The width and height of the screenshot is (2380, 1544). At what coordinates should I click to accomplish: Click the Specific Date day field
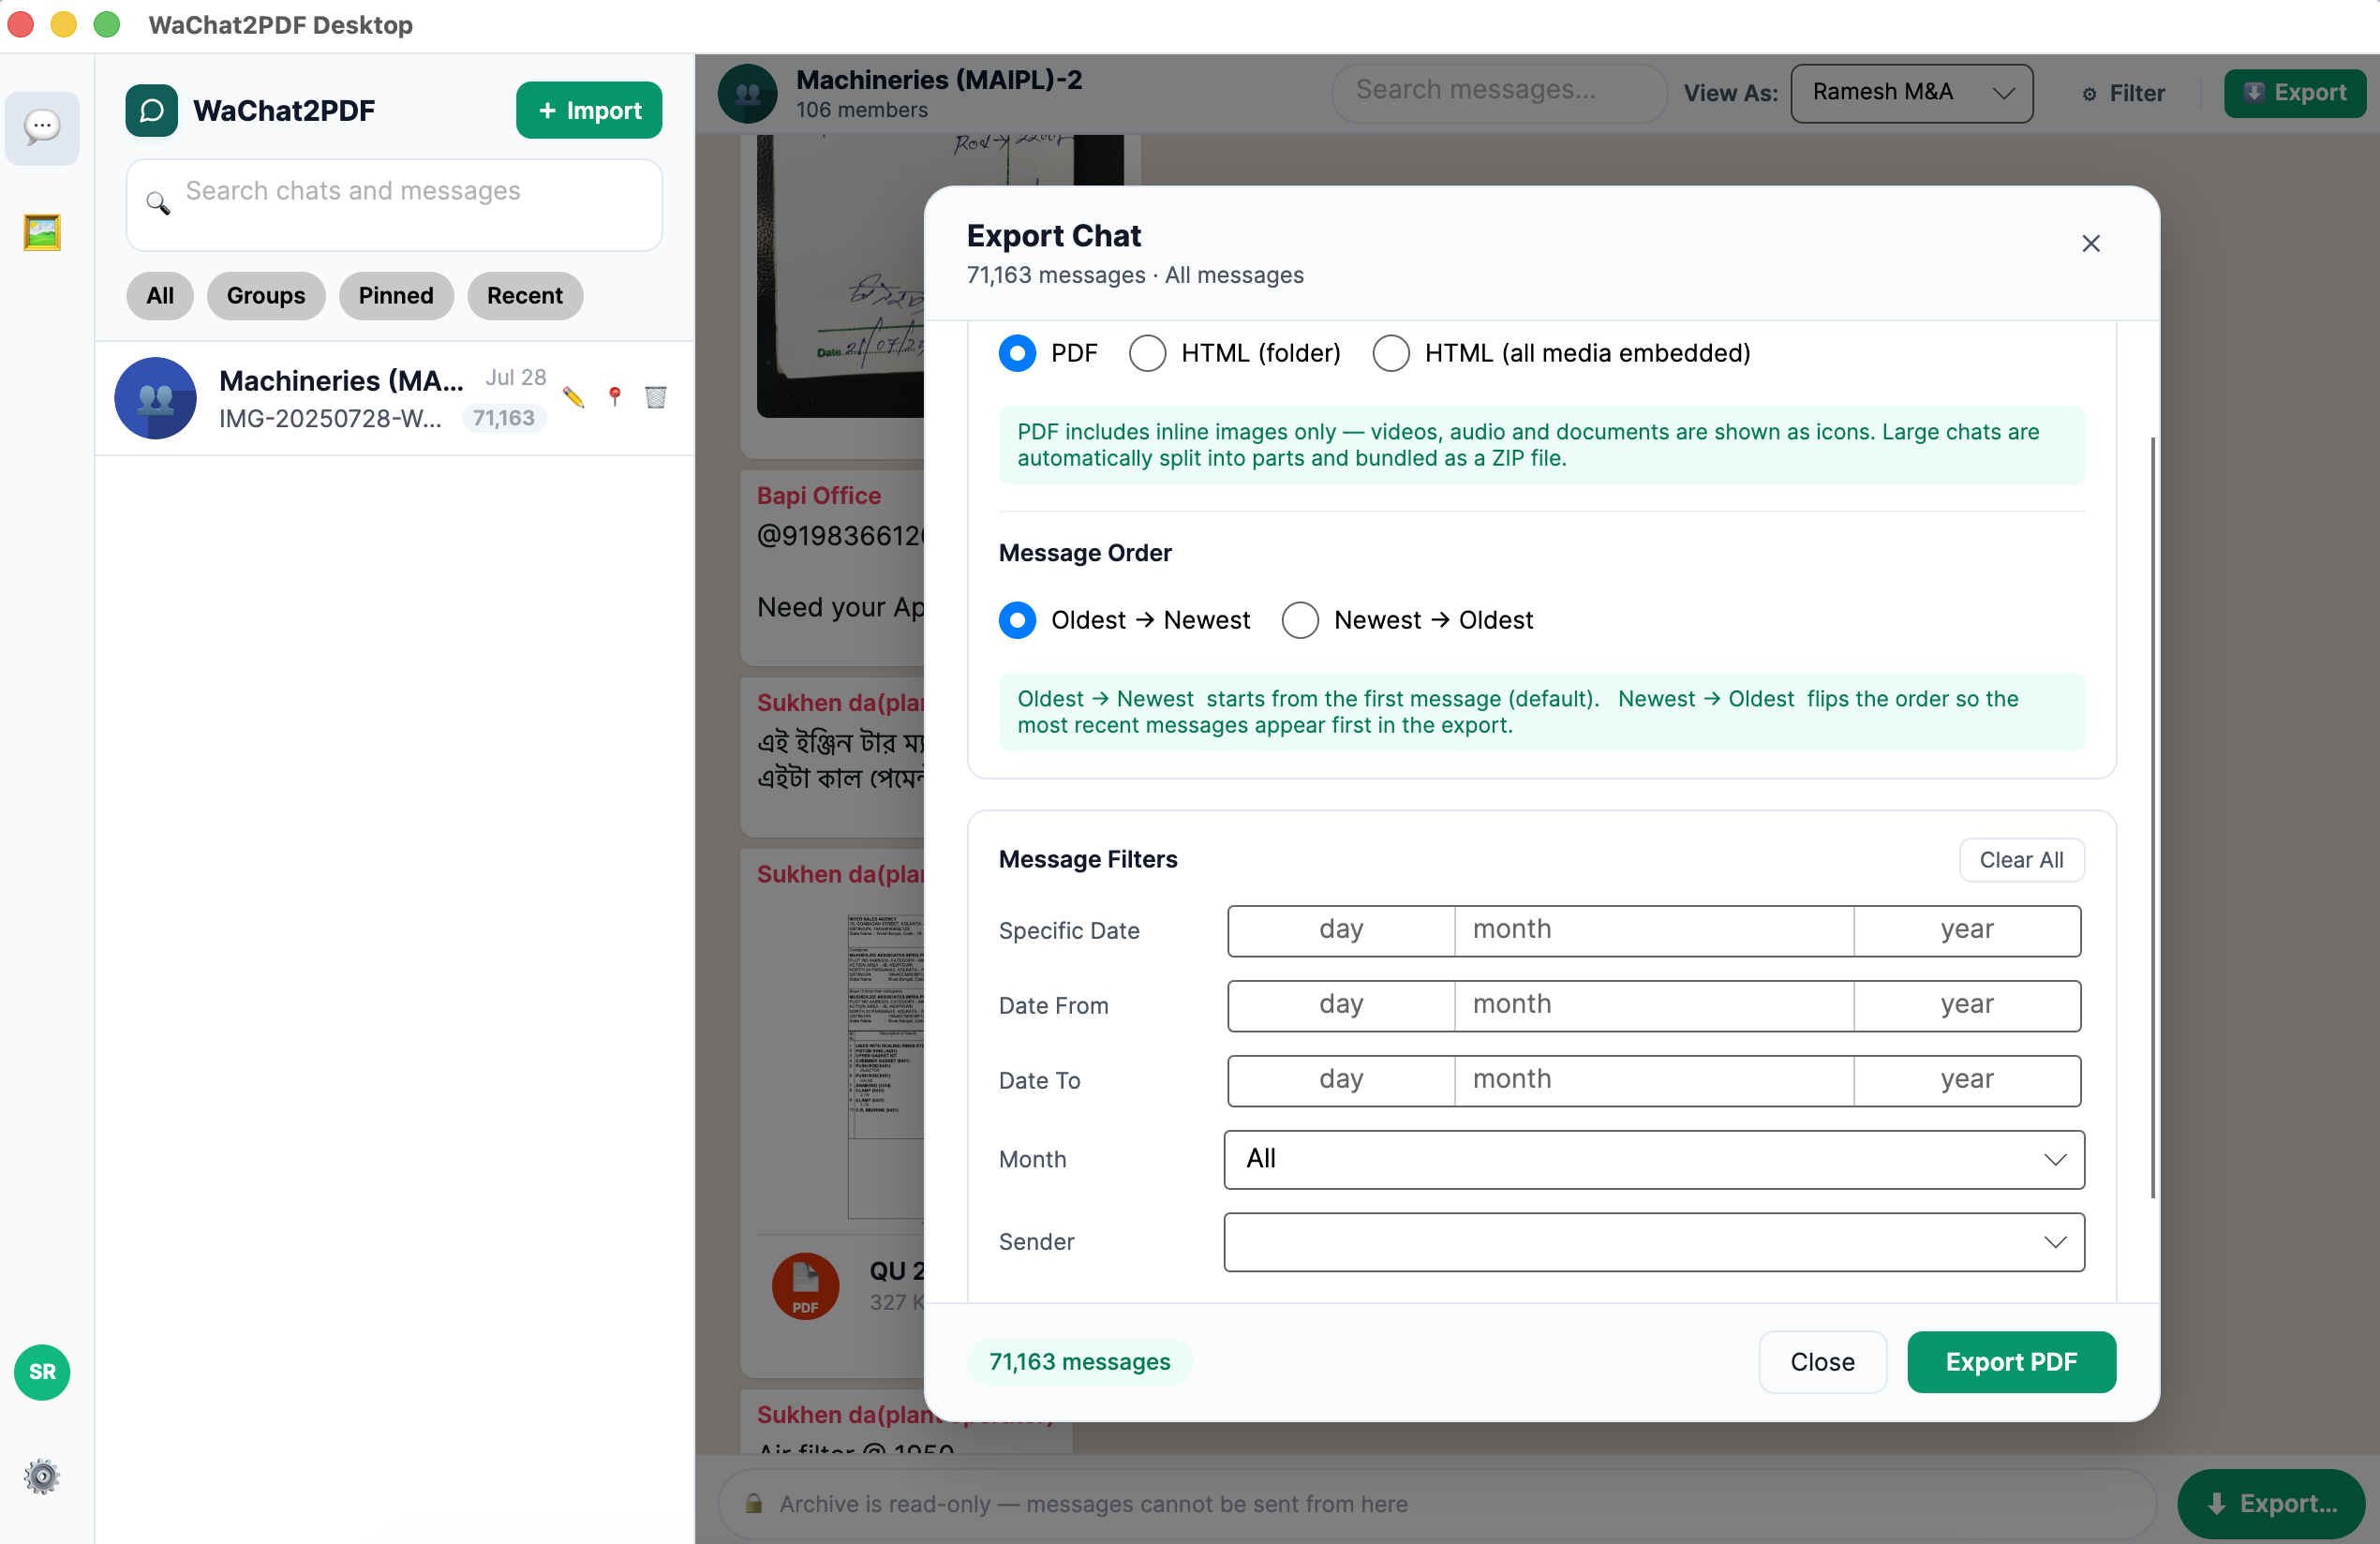[x=1341, y=930]
